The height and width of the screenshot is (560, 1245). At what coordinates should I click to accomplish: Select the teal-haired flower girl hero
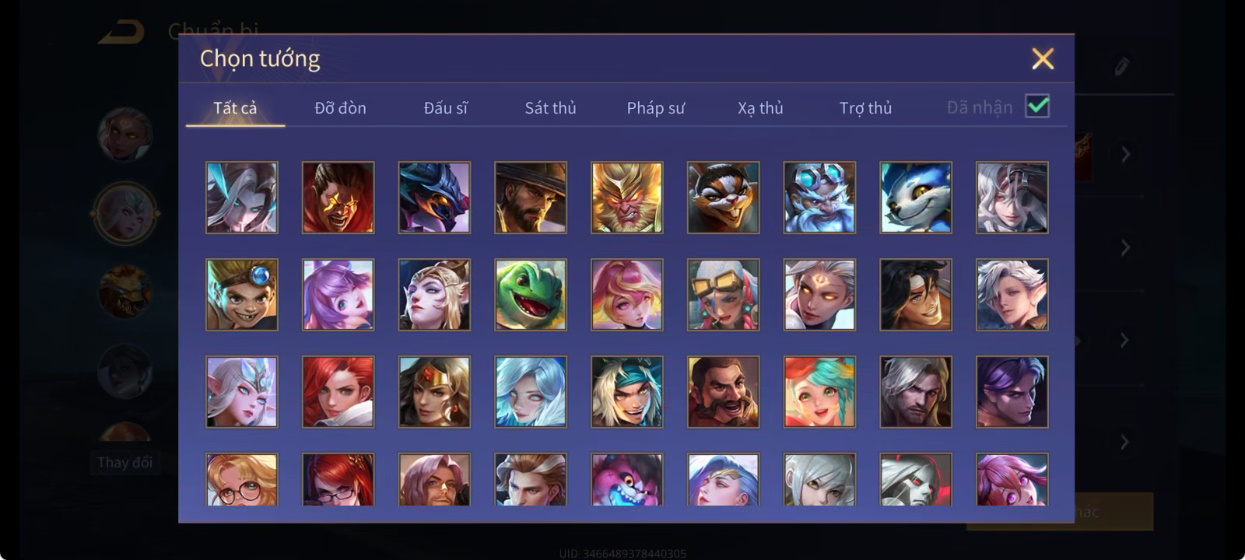820,392
